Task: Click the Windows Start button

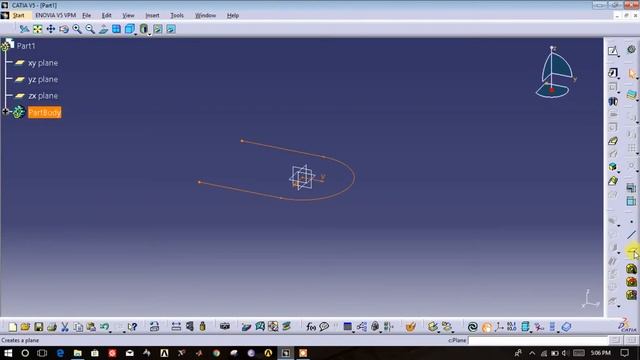Action: (x=8, y=353)
